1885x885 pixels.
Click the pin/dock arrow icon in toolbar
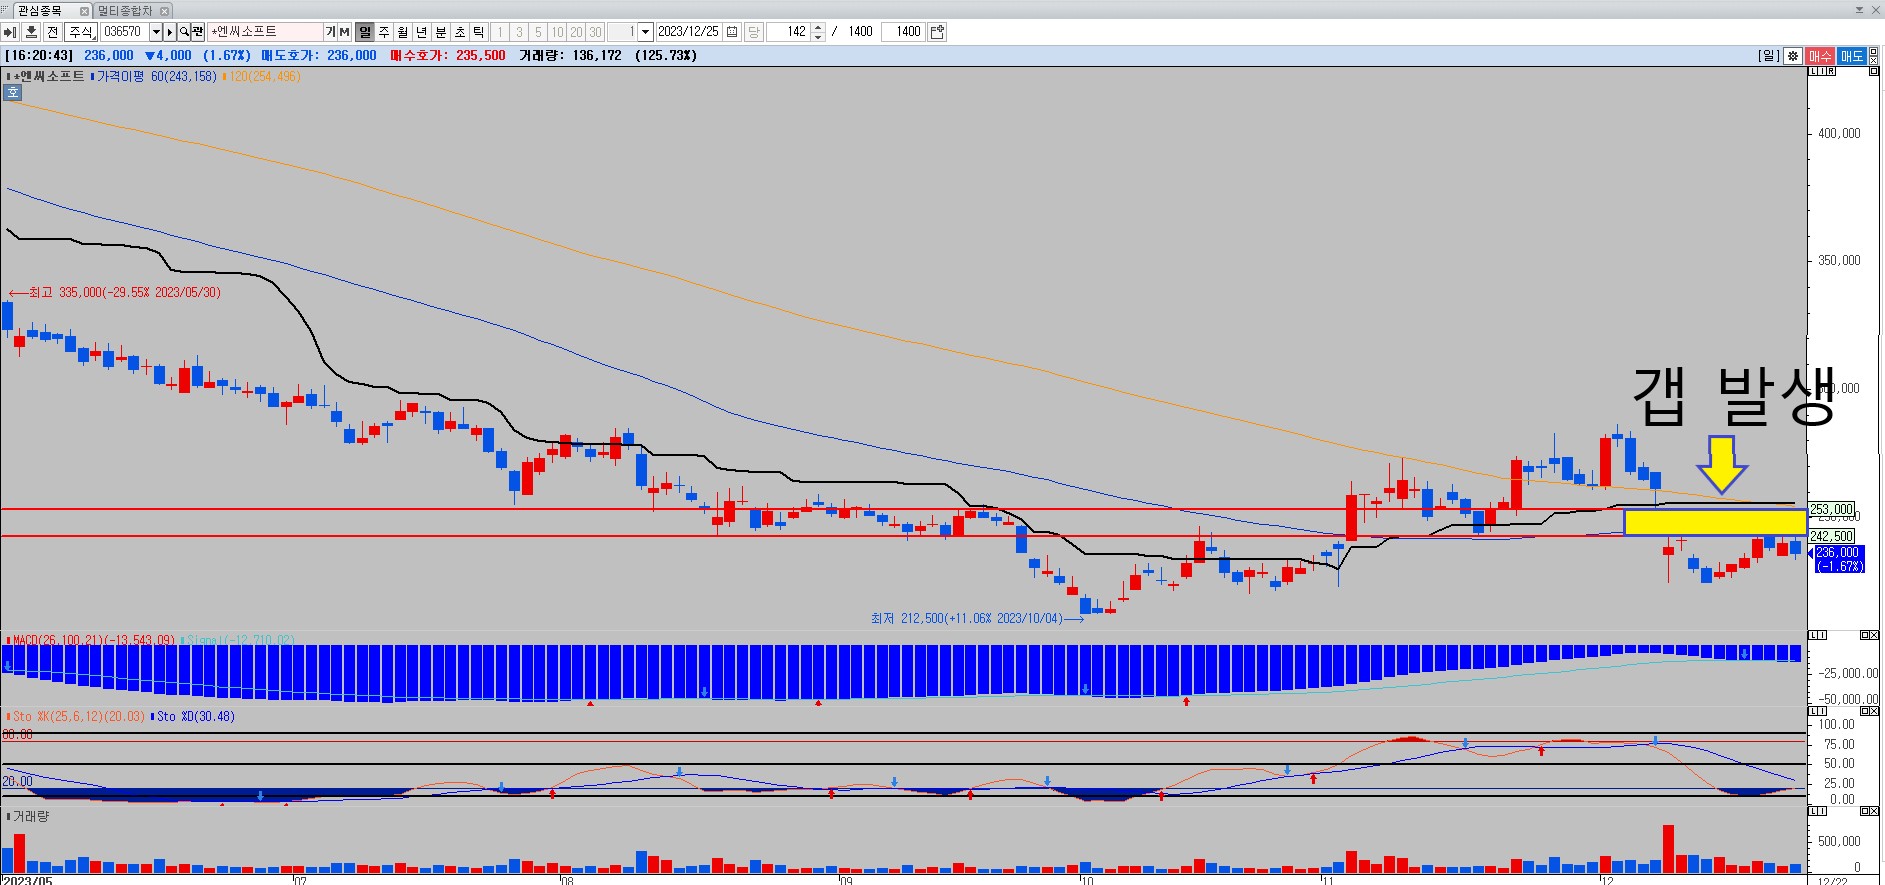click(10, 32)
